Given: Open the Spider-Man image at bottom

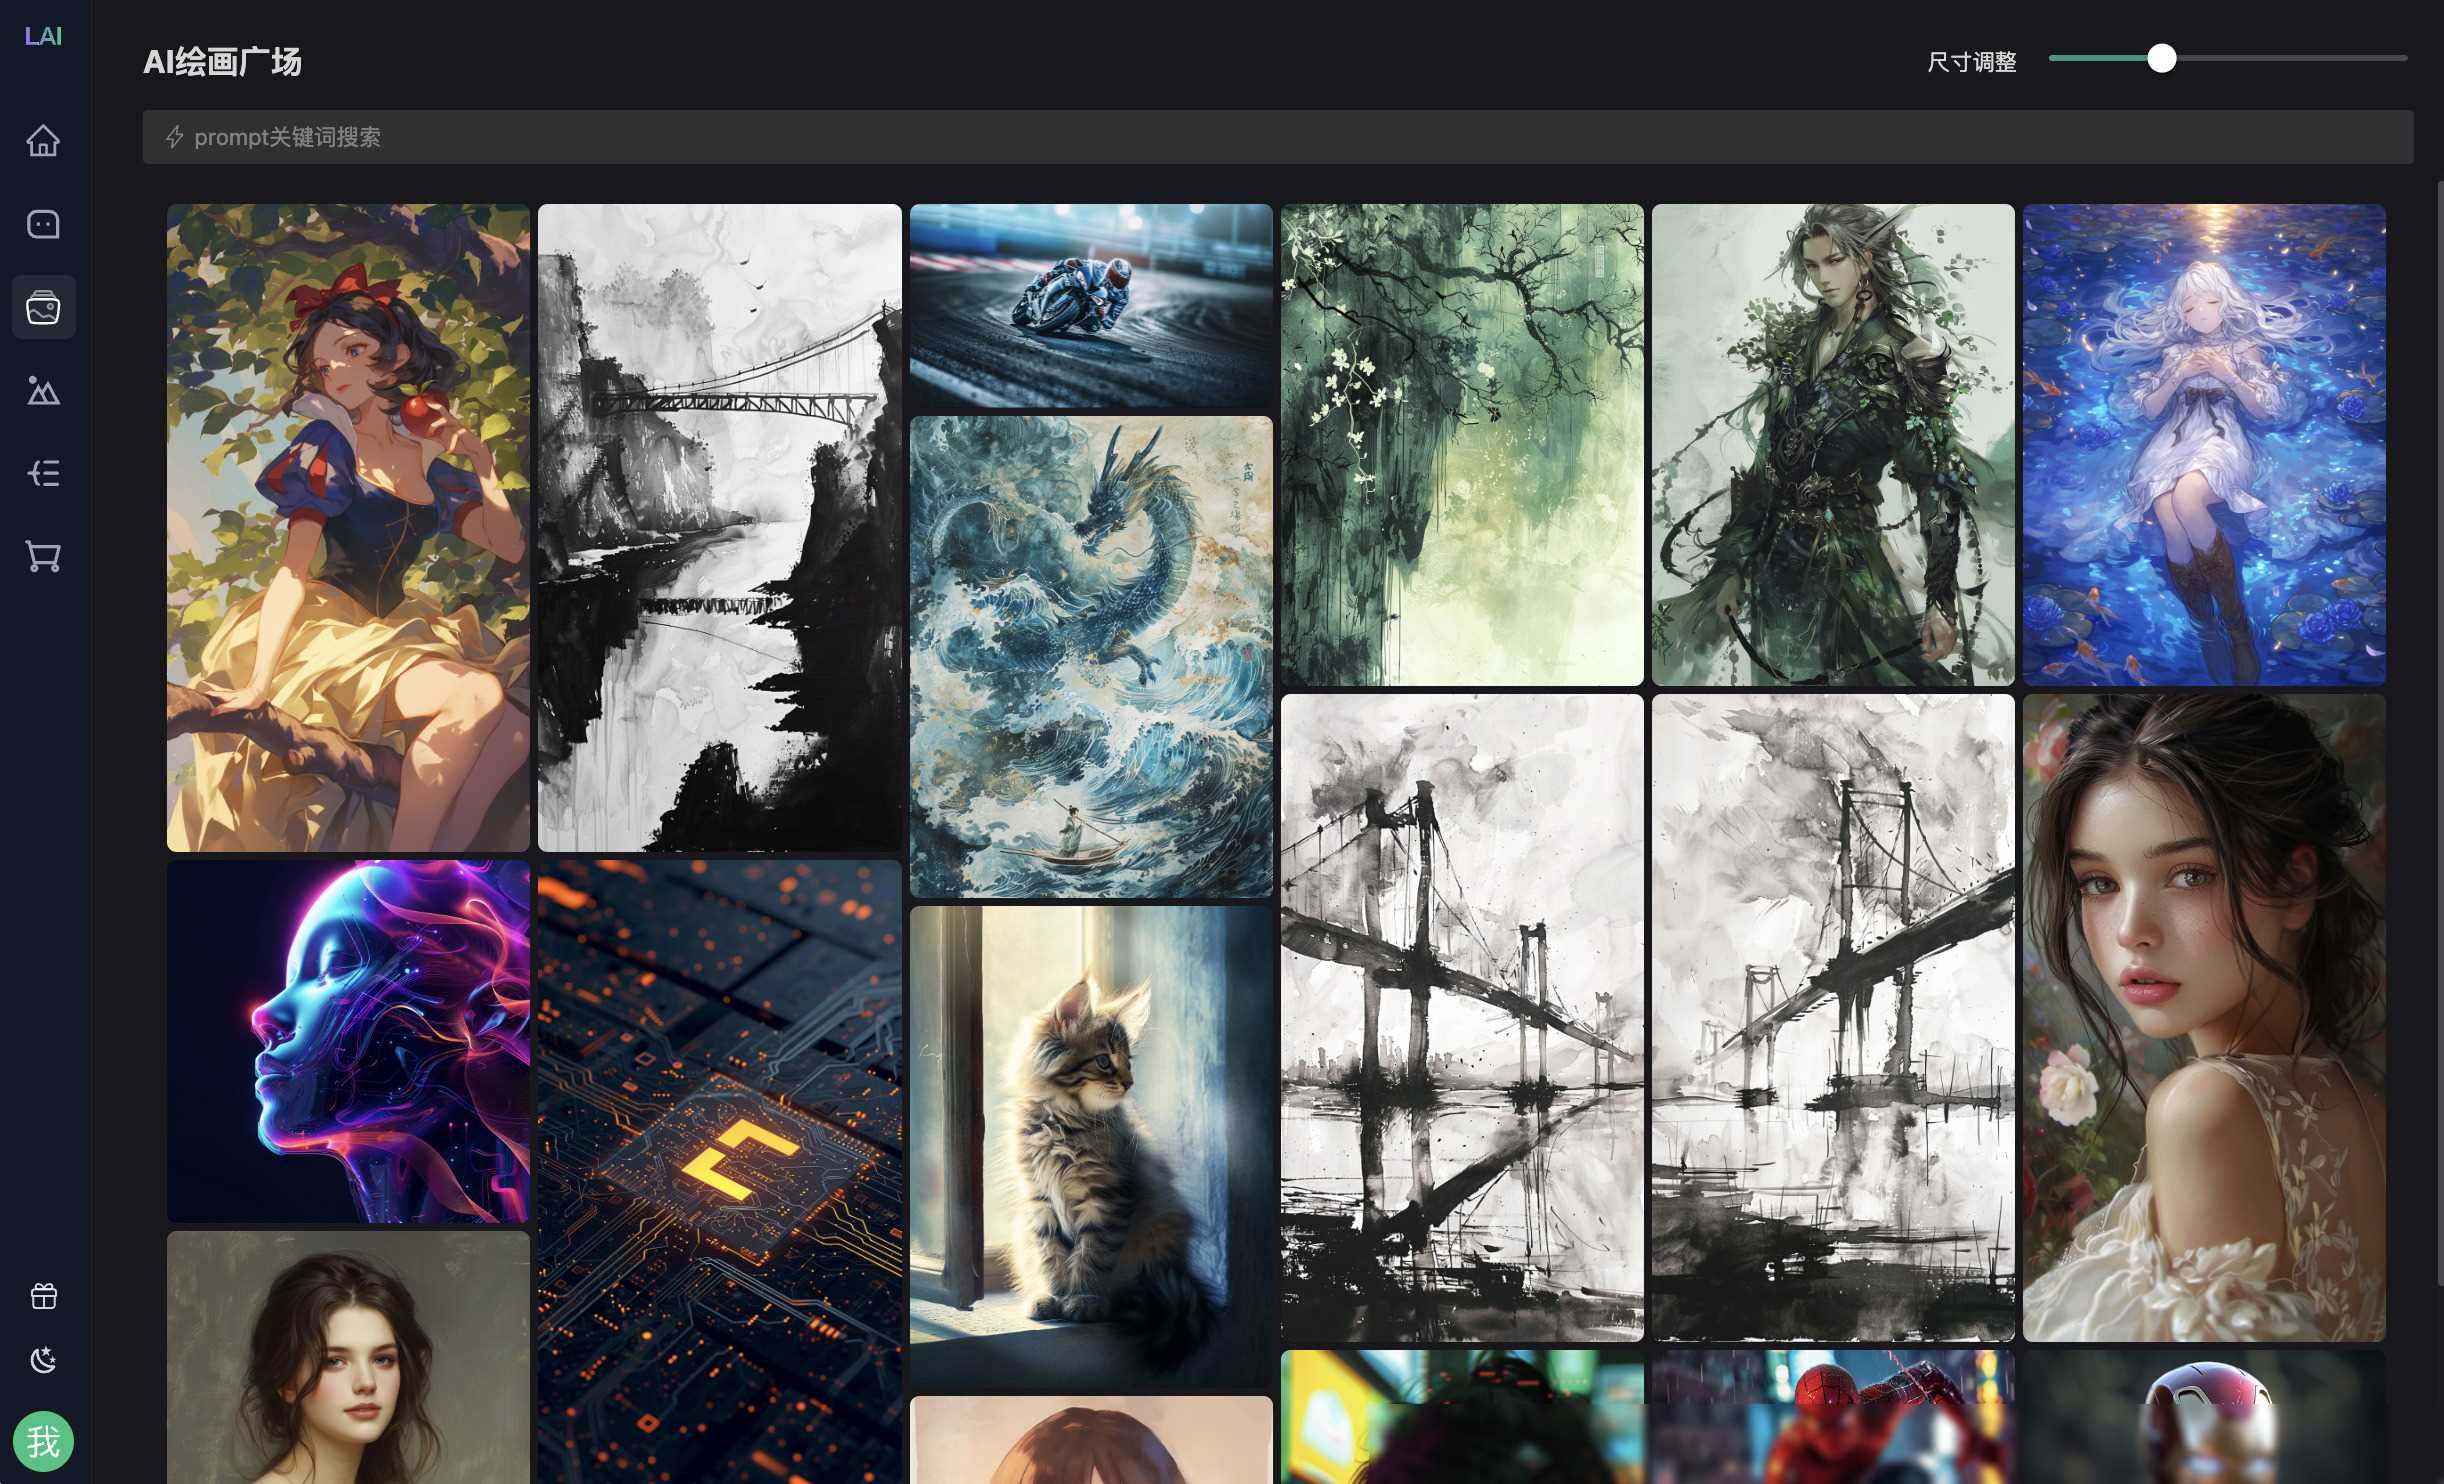Looking at the screenshot, I should tap(1833, 1417).
